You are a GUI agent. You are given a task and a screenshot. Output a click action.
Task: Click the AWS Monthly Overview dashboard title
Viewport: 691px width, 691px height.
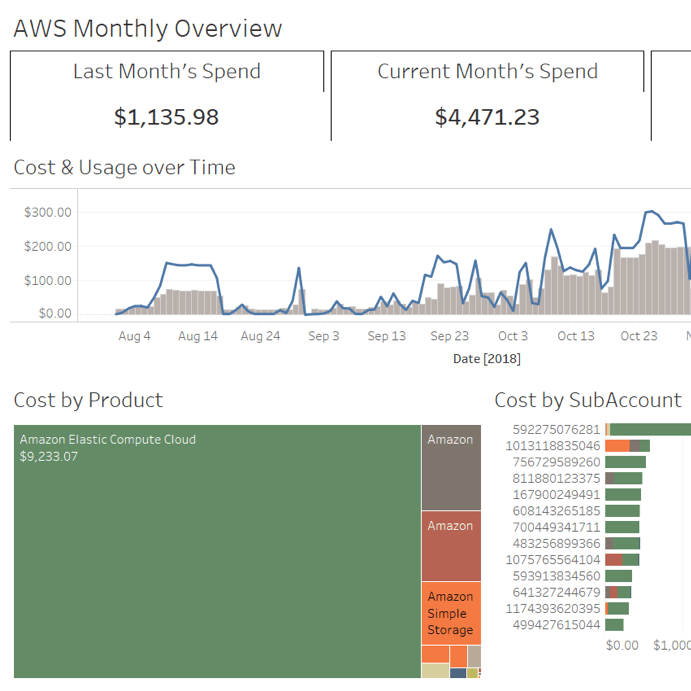click(x=148, y=29)
